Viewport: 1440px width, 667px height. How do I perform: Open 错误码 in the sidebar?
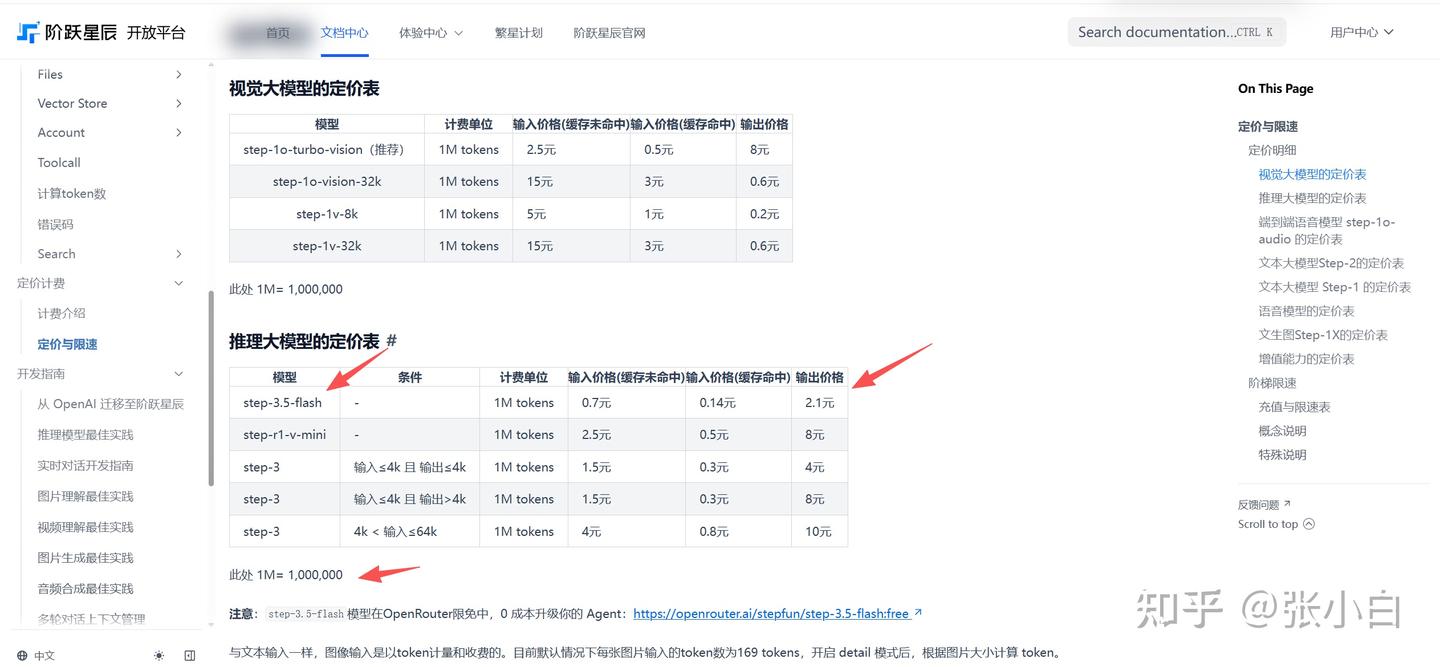(x=55, y=224)
